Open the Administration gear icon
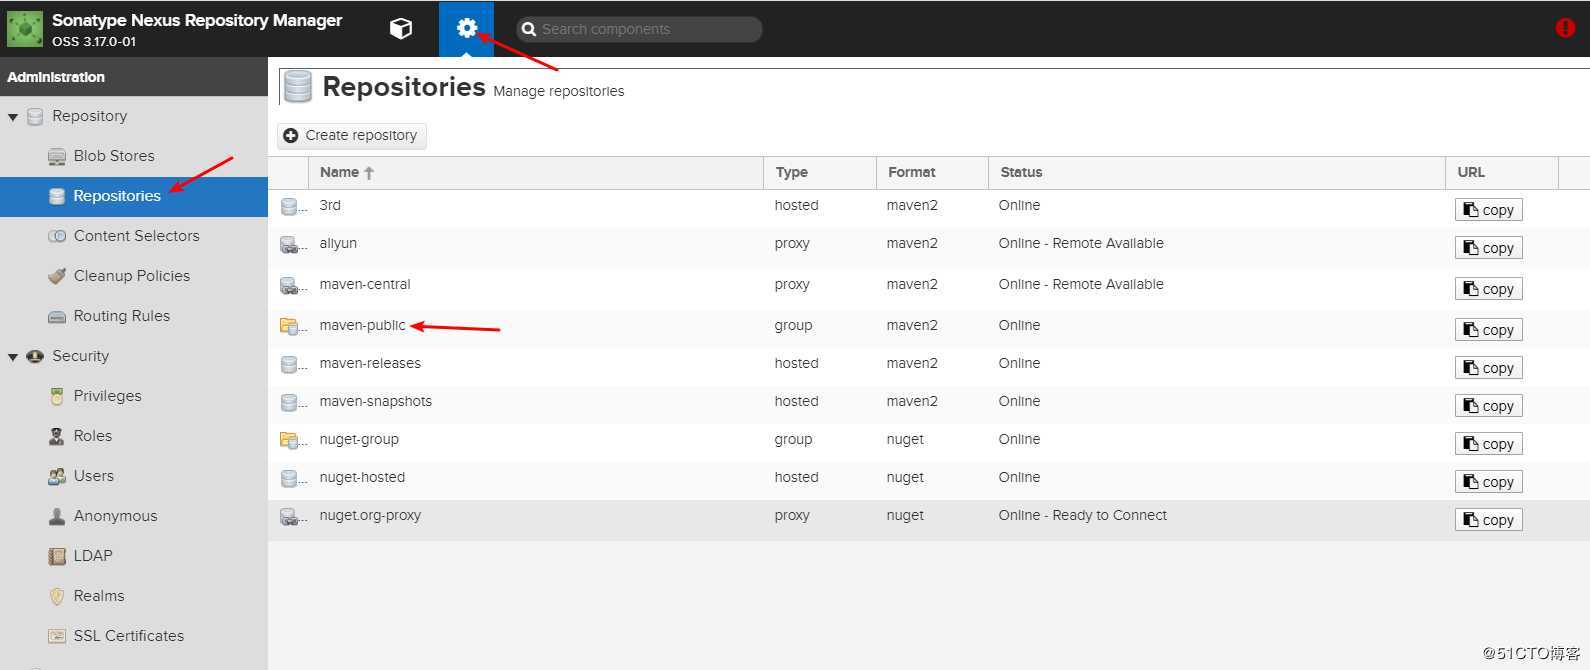Viewport: 1590px width, 670px height. tap(466, 28)
